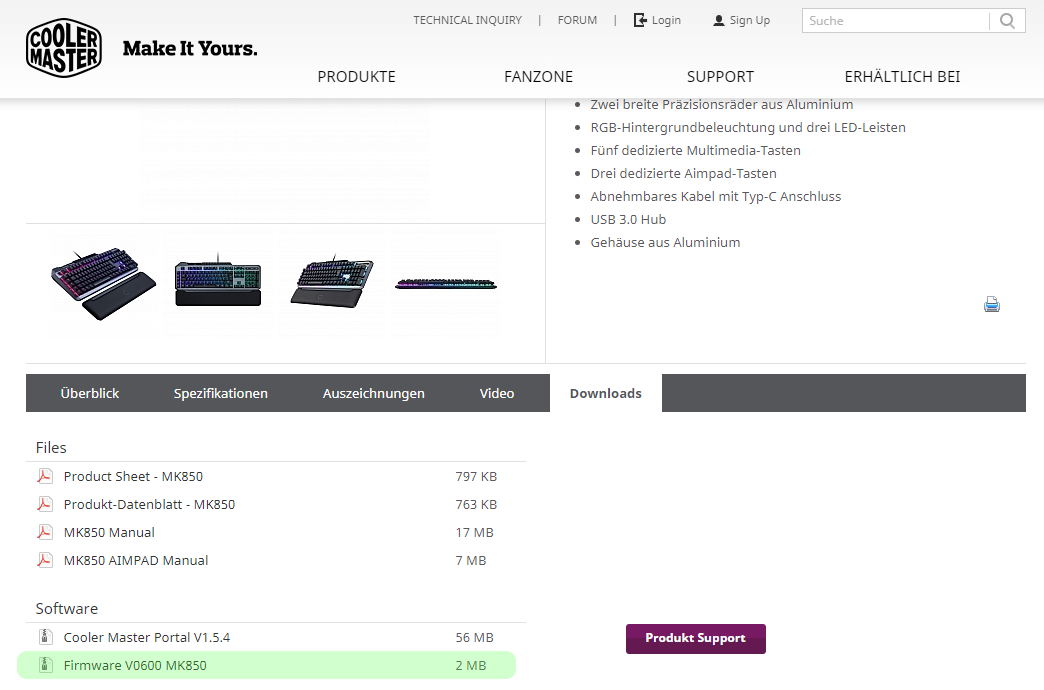Download Produkt-Datenblatt - MK850

coord(149,504)
